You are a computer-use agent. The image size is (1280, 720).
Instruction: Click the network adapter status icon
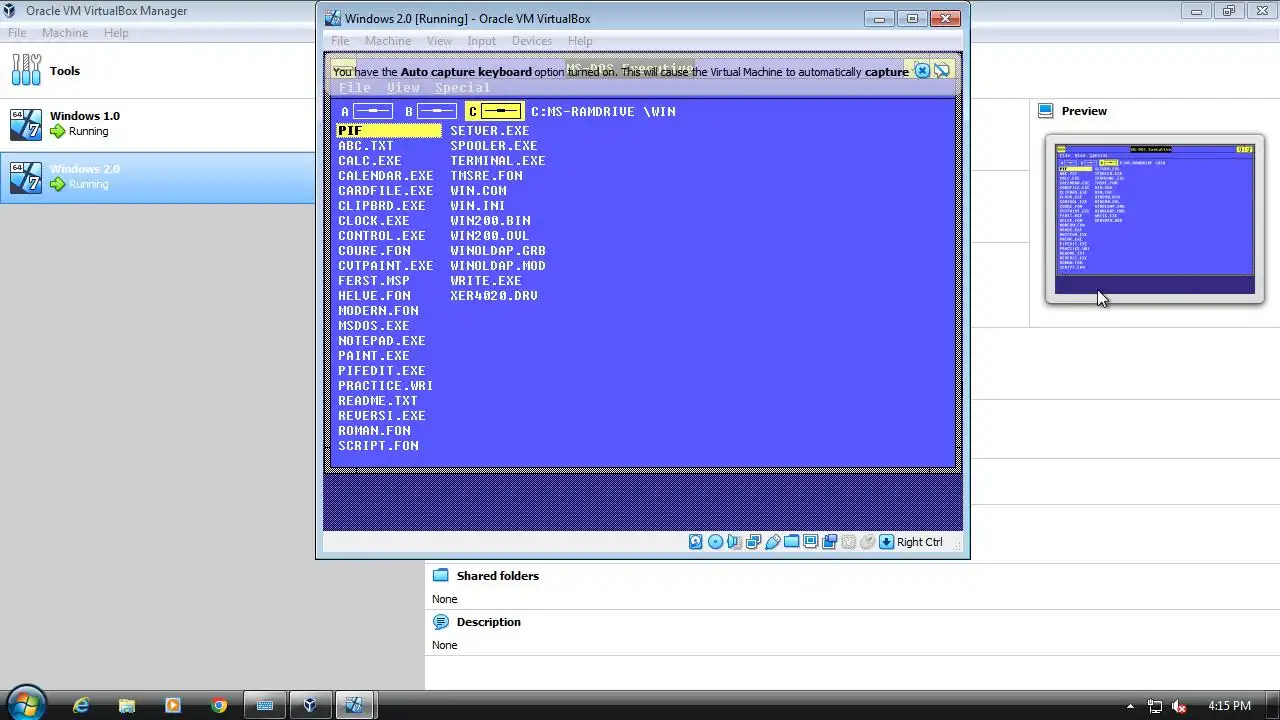click(x=753, y=542)
